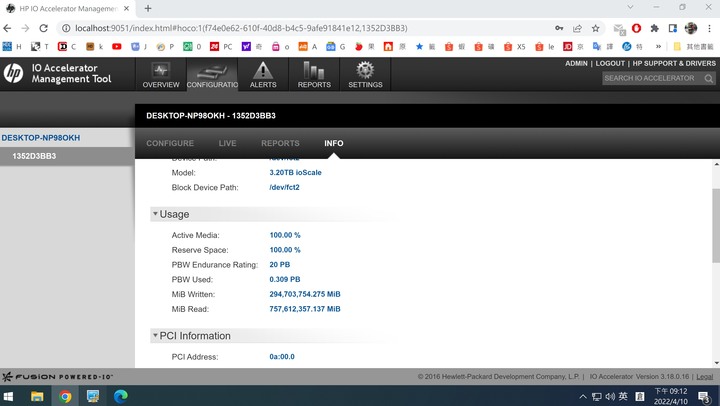This screenshot has height=406, width=720.
Task: Click the HP logo in header
Action: (13, 73)
